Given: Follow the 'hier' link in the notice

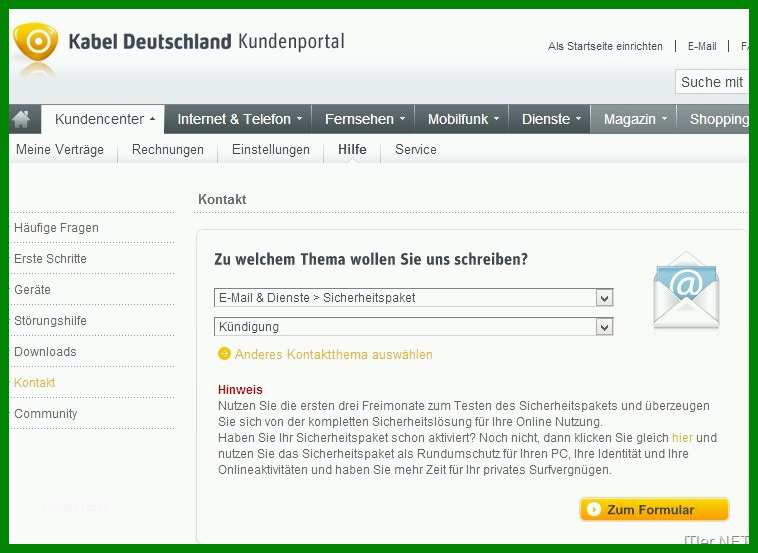Looking at the screenshot, I should click(x=682, y=438).
